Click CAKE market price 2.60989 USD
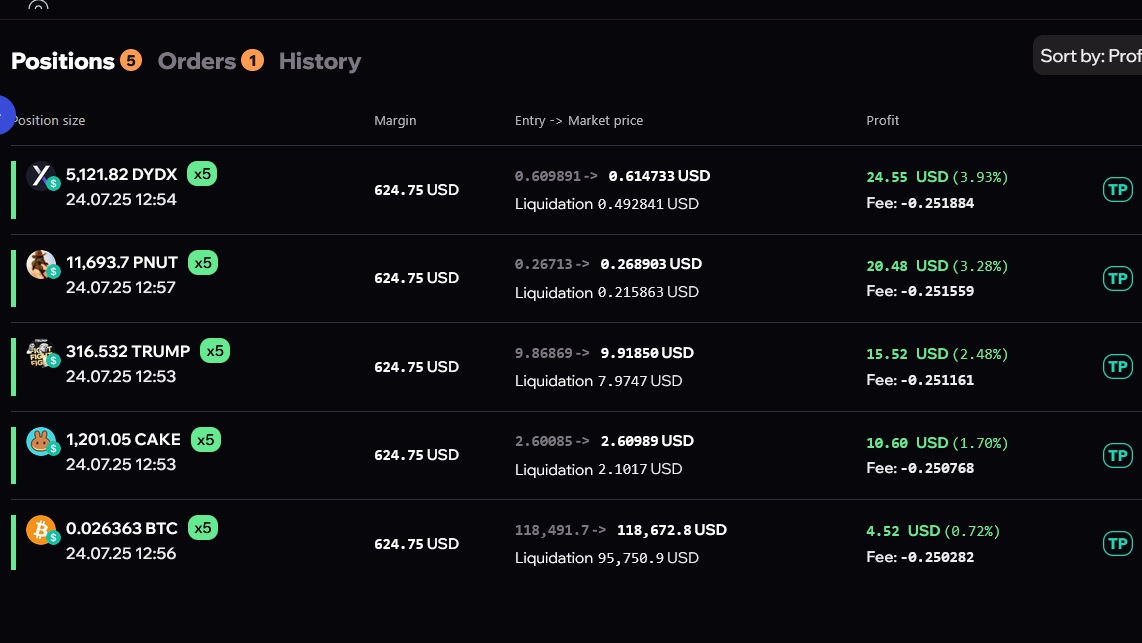Screen dimensions: 1142x643 point(647,441)
